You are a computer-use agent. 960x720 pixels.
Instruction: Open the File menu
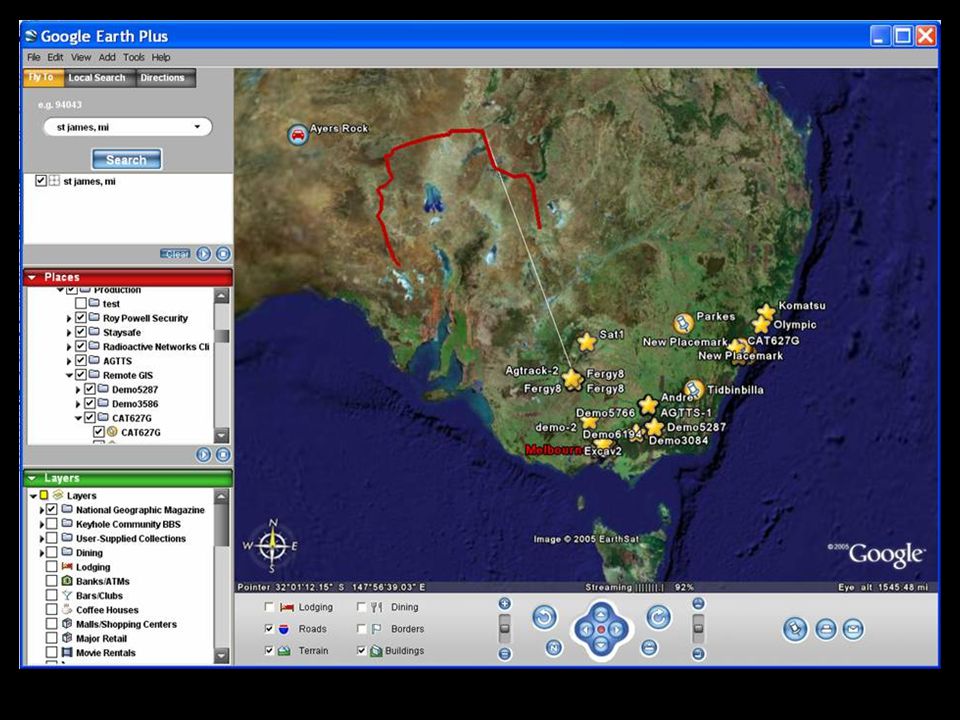click(34, 57)
